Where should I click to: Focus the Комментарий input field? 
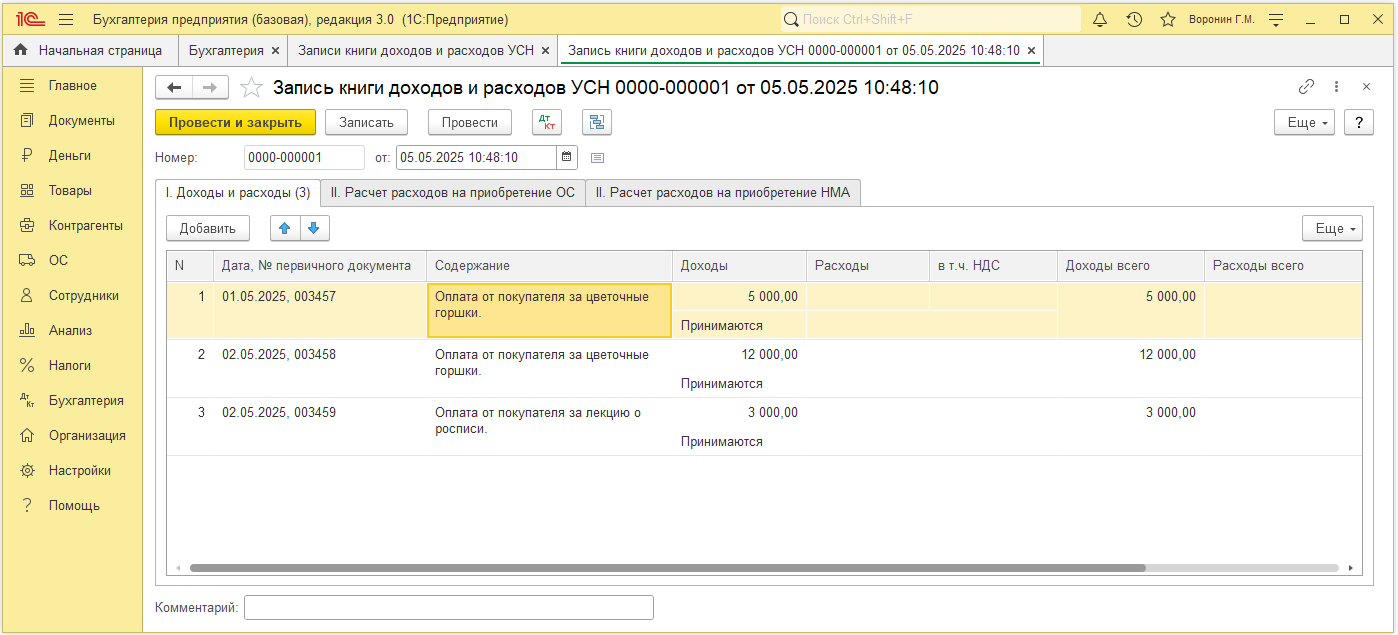tap(449, 607)
